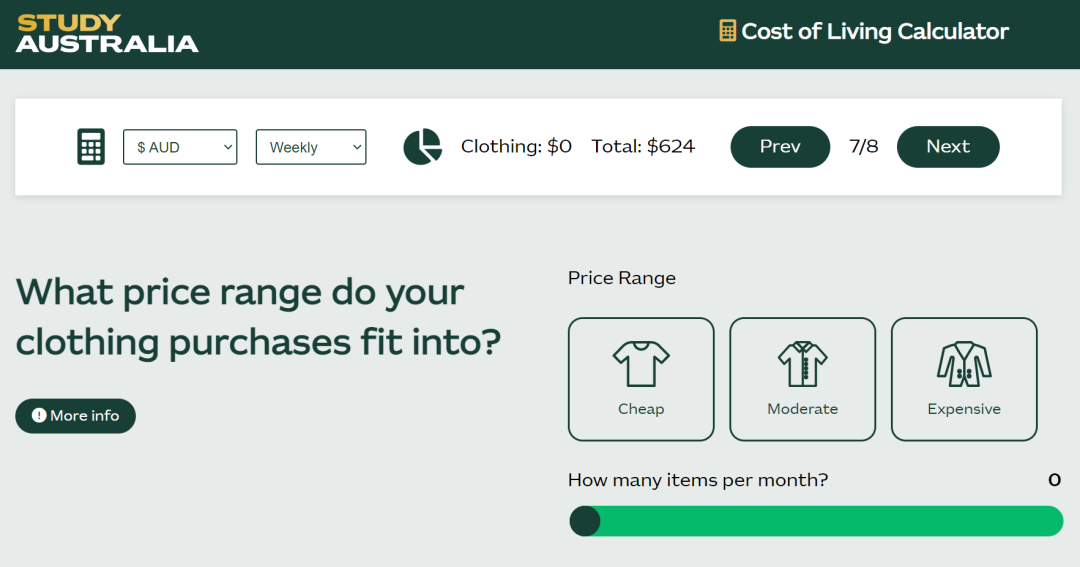Viewport: 1080px width, 567px height.
Task: Open the $ AUD currency dropdown
Action: (180, 147)
